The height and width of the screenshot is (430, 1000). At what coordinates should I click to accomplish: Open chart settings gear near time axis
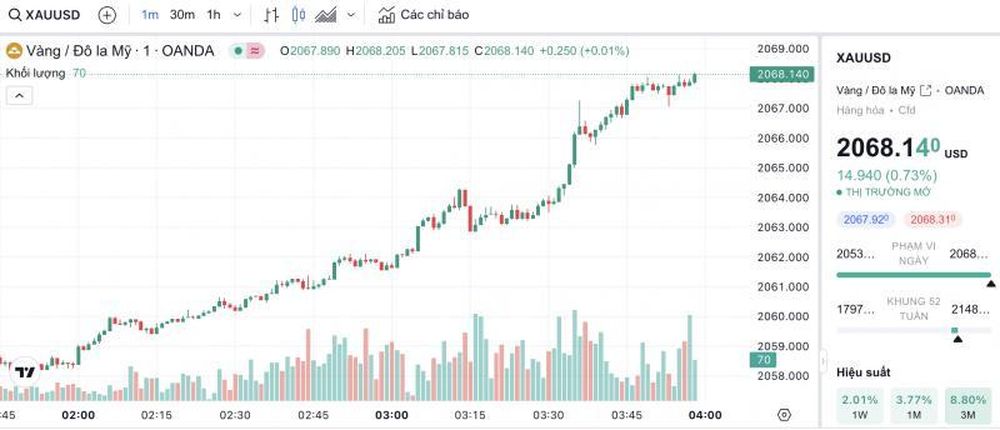784,415
